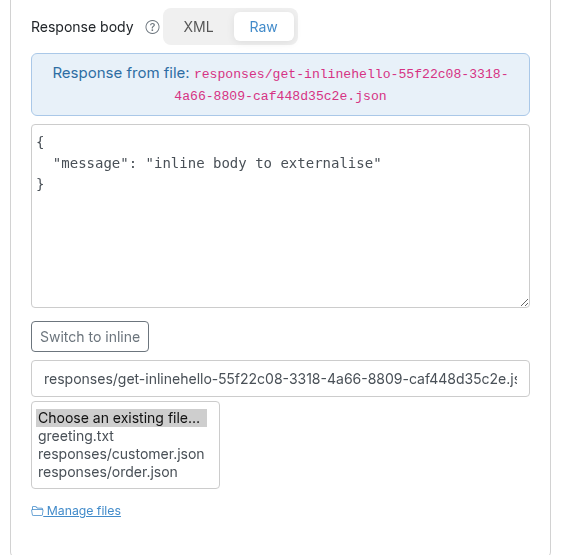
Task: Click the opening brace in the body editor
Action: 40,142
